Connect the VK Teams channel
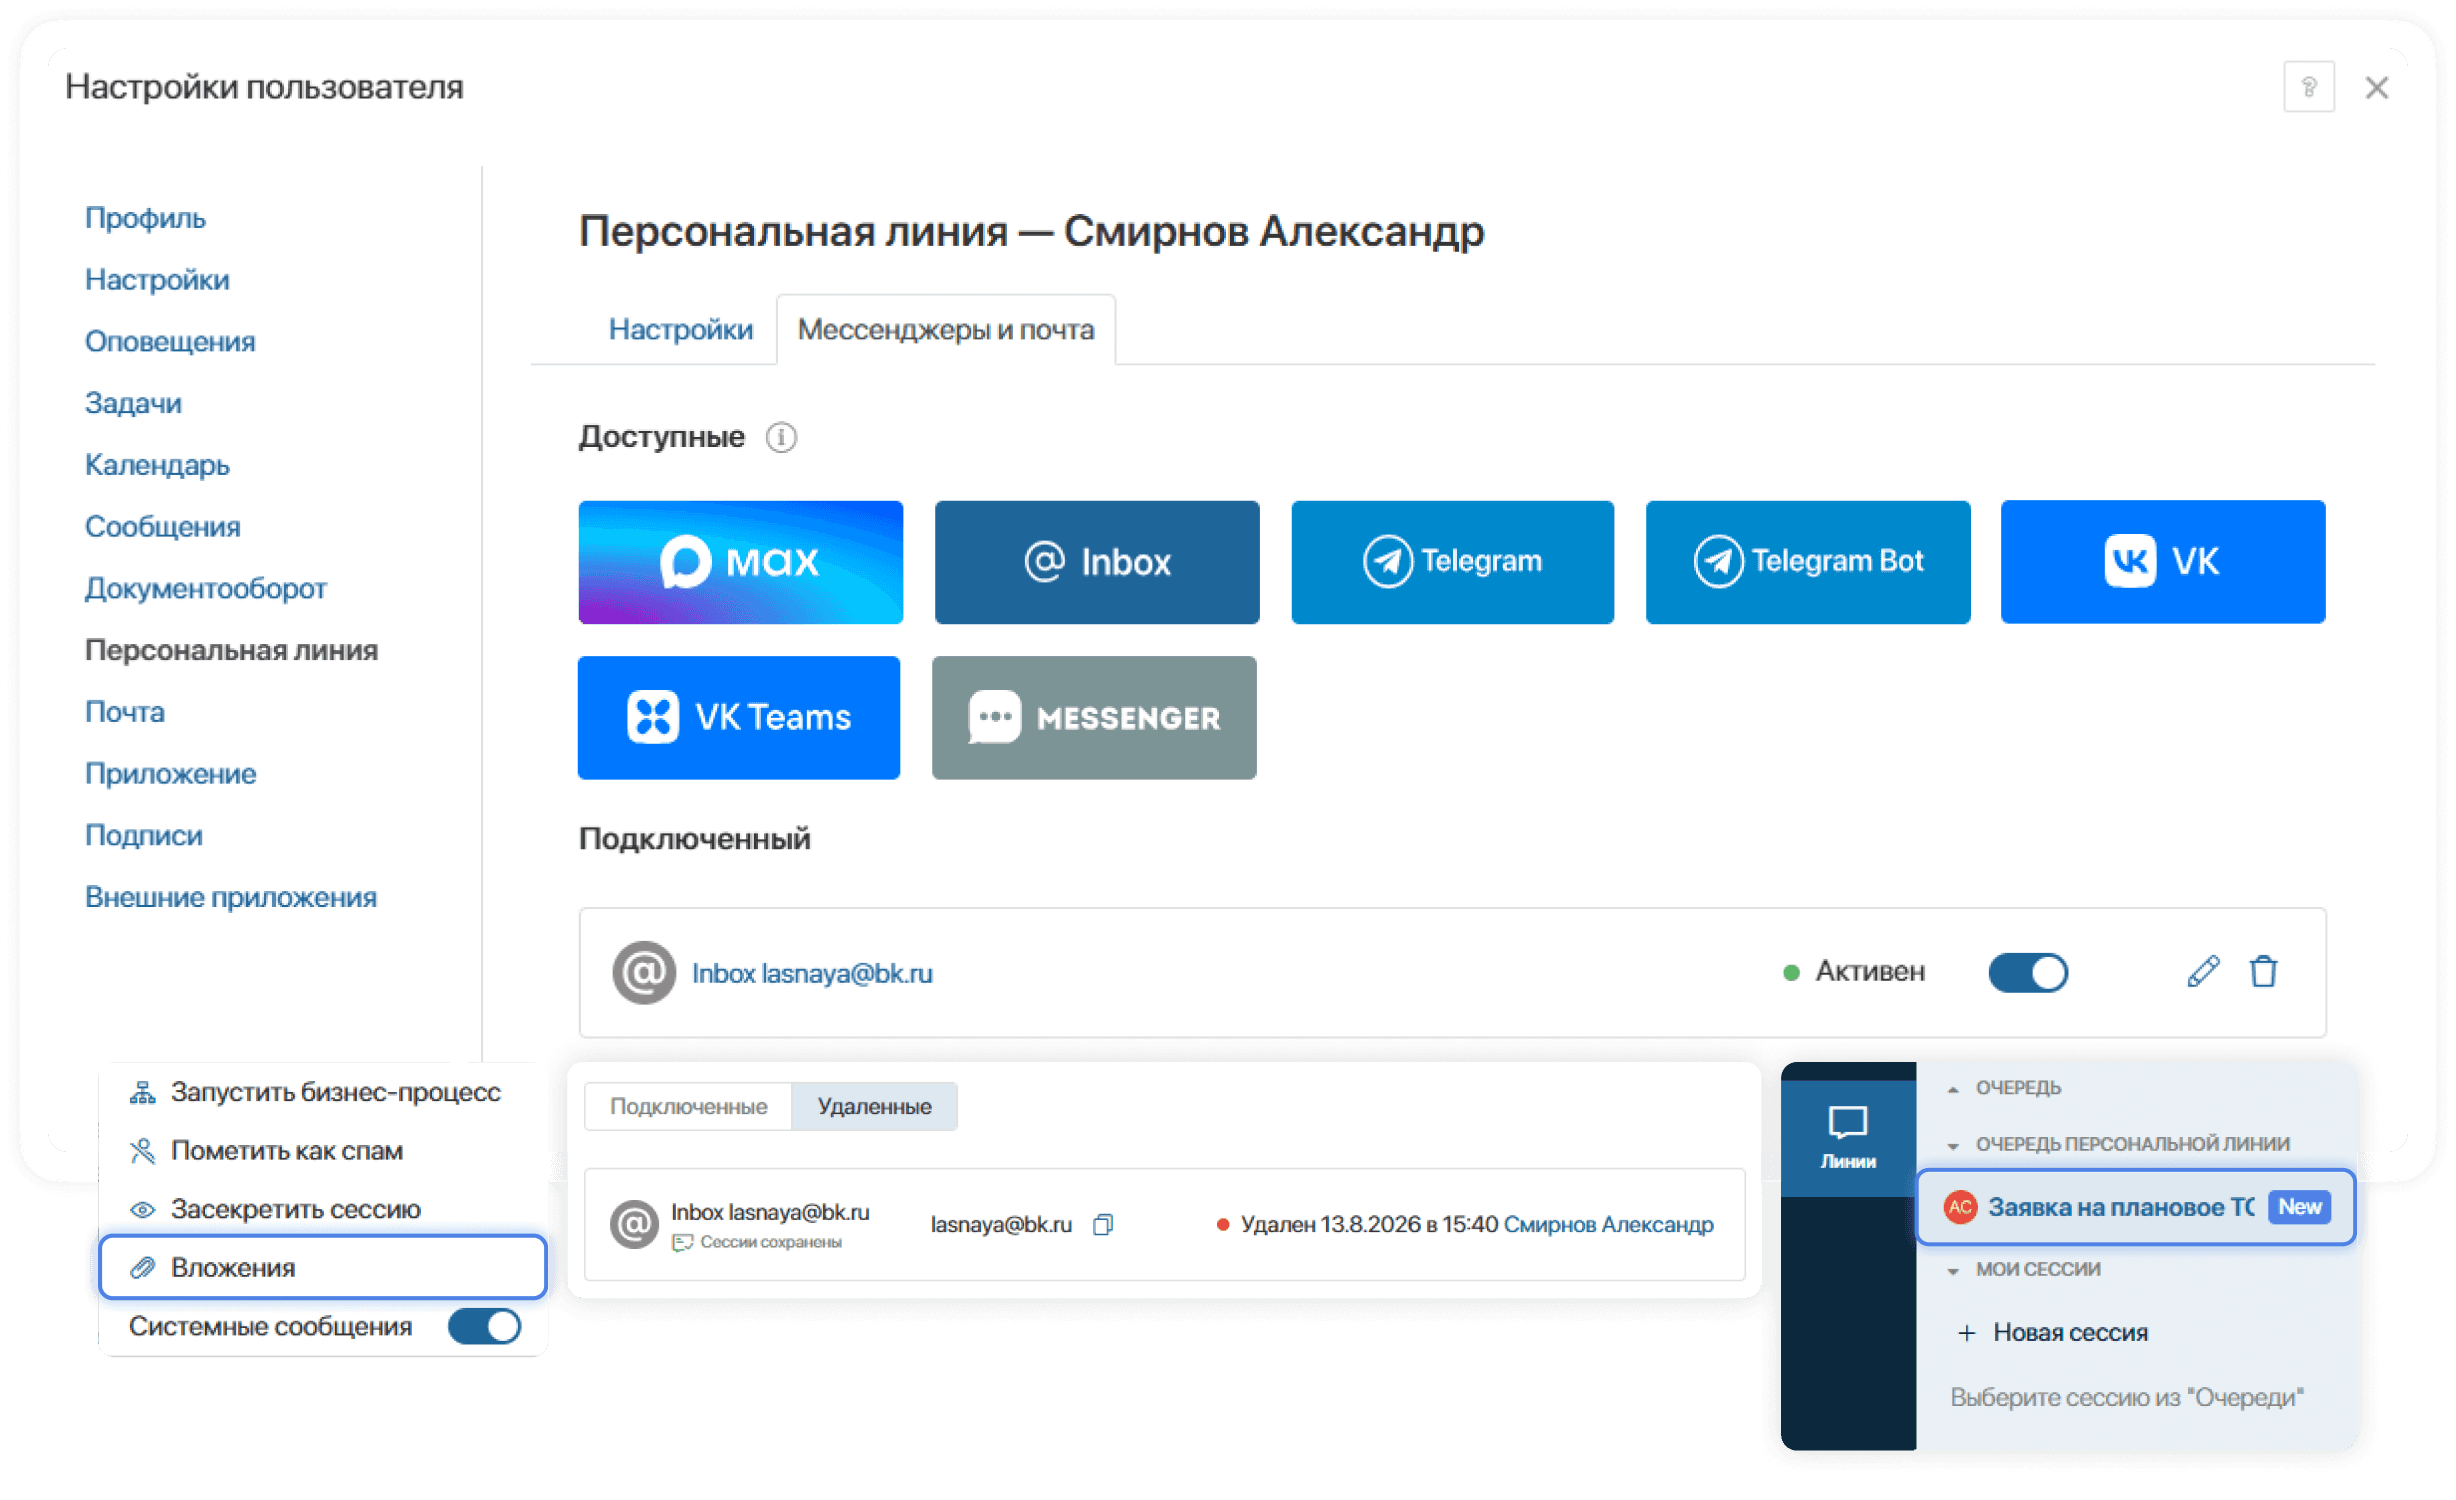 point(739,717)
